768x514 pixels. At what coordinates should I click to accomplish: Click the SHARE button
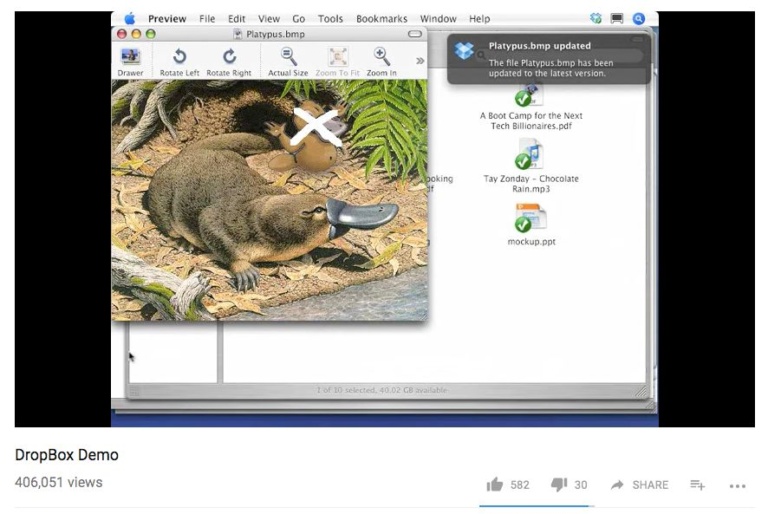click(x=640, y=485)
